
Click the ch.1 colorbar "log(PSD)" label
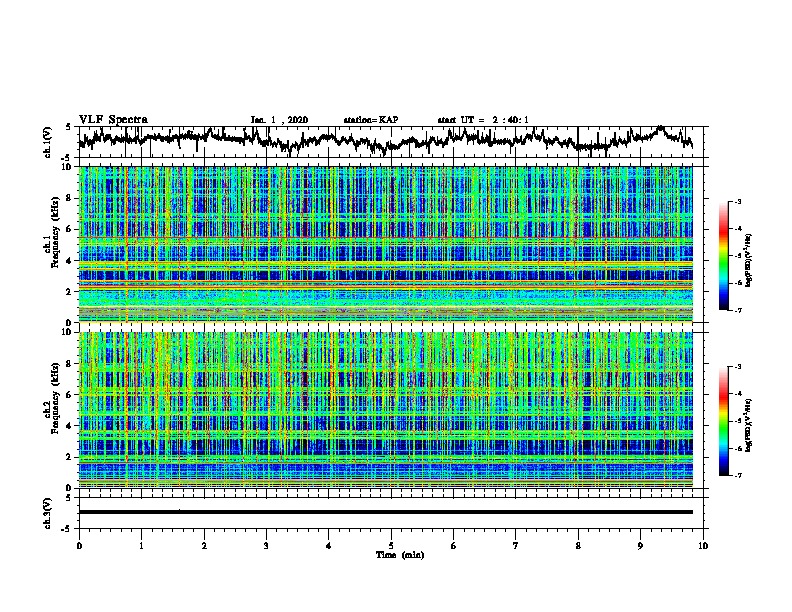point(749,260)
